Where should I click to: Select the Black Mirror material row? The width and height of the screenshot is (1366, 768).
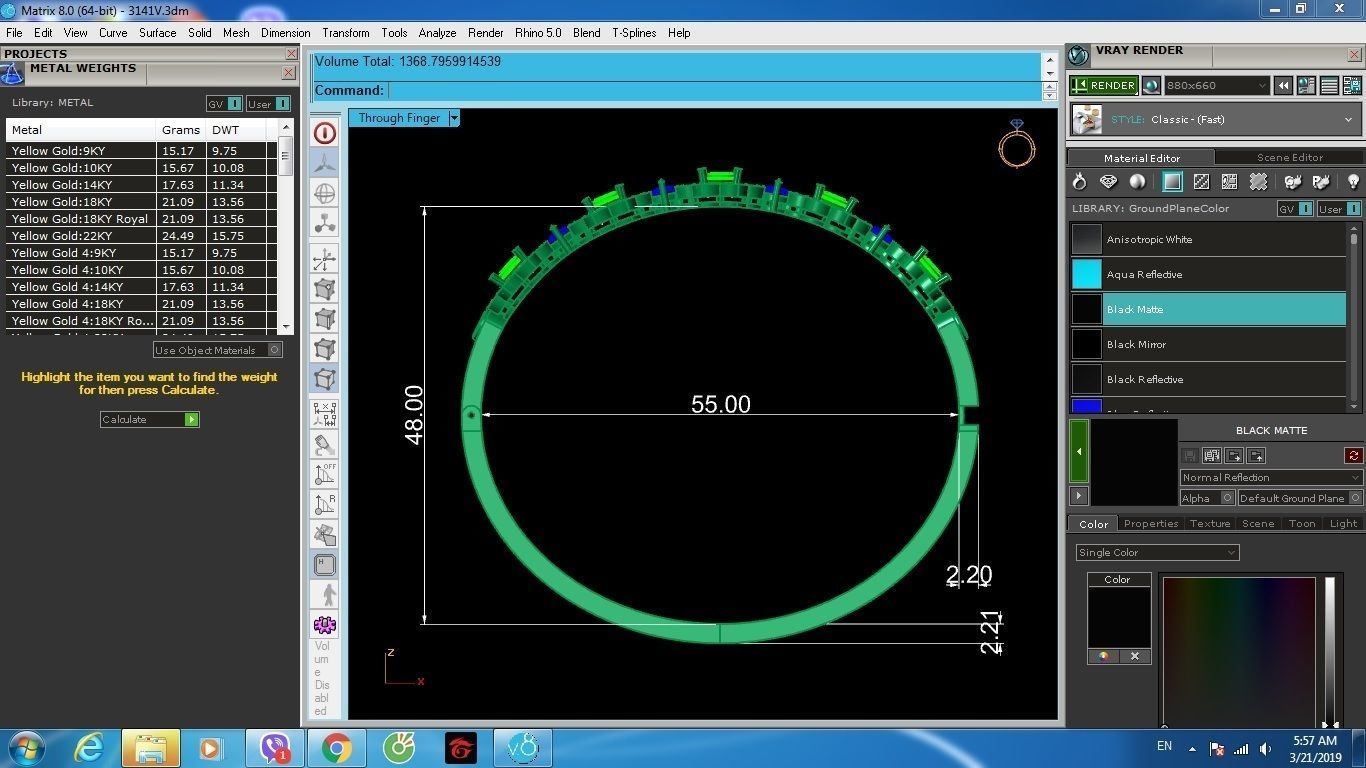coord(1208,344)
